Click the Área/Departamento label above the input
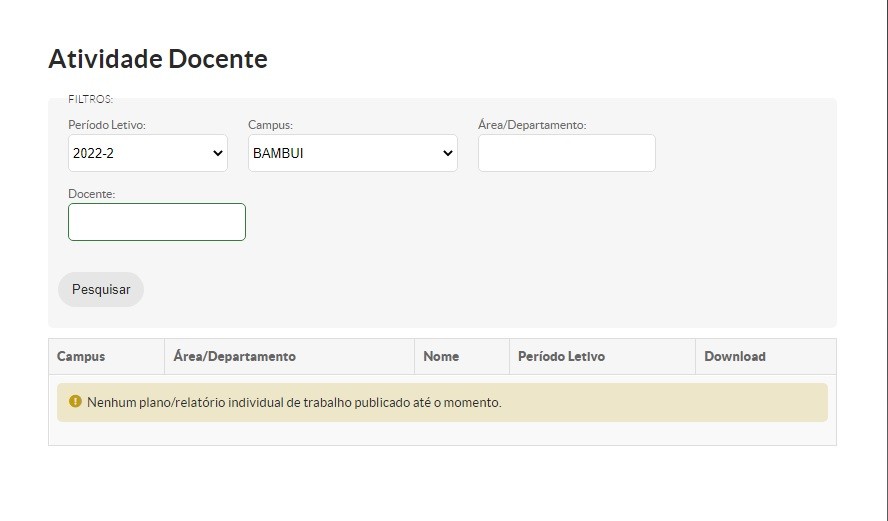Viewport: 888px width, 521px height. [532, 125]
